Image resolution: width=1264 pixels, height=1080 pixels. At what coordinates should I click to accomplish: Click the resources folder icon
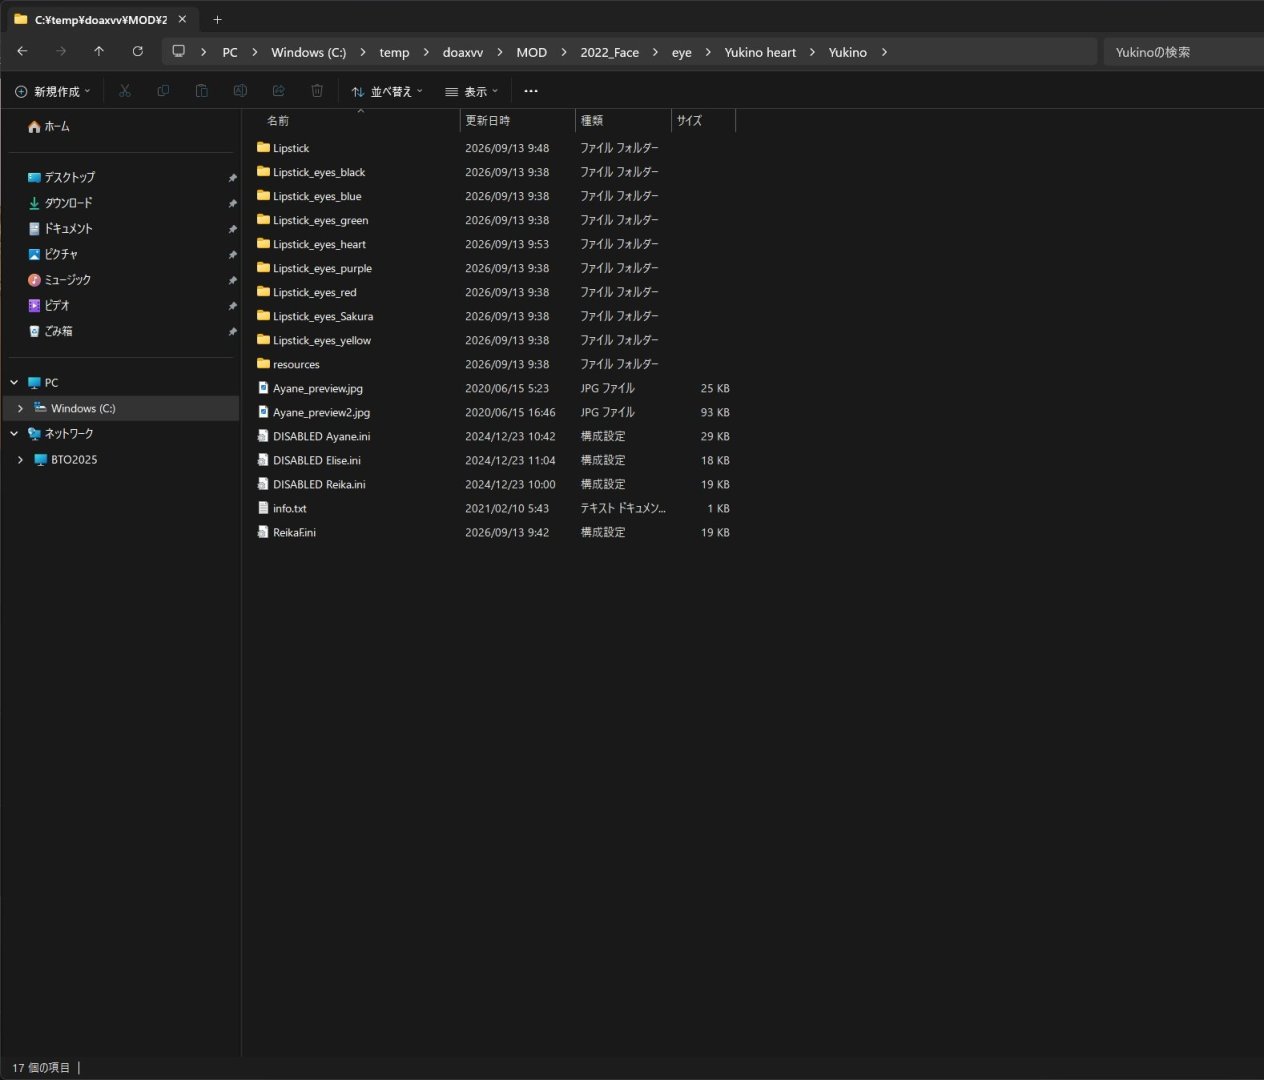pyautogui.click(x=263, y=364)
